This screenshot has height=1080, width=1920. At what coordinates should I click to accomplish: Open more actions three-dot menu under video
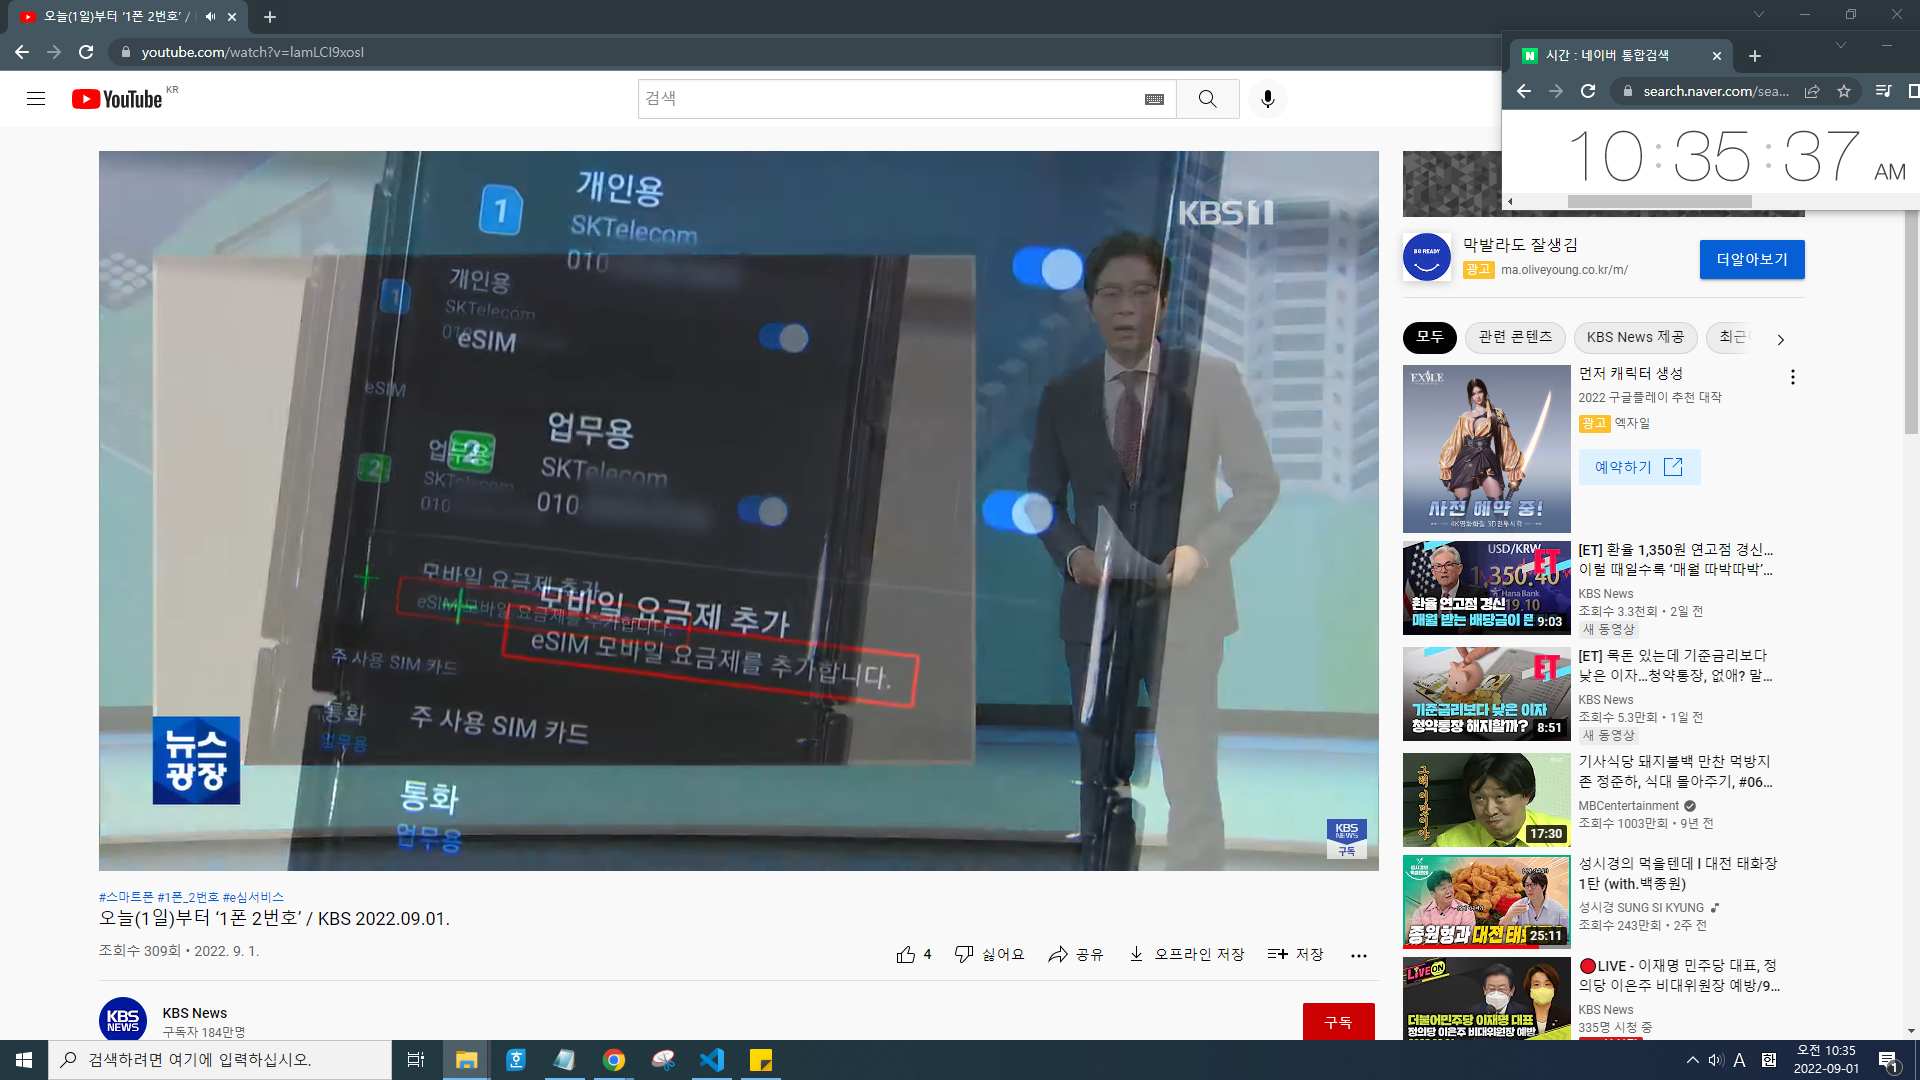1358,956
